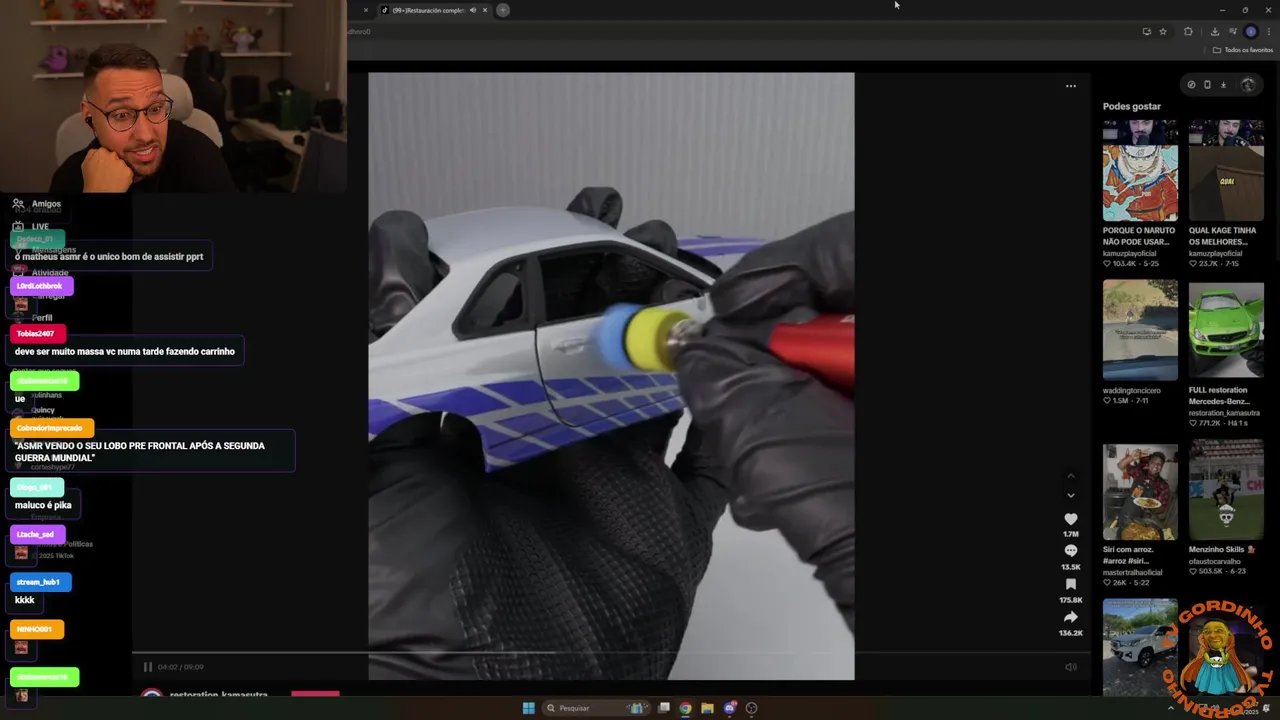1280x720 pixels.
Task: Open a new browser tab
Action: (x=503, y=10)
